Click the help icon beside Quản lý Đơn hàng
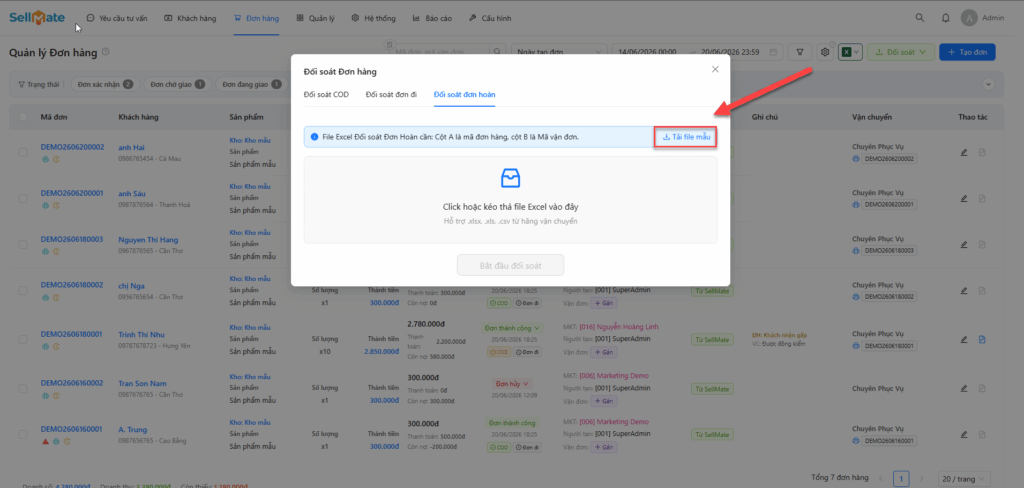This screenshot has width=1024, height=488. (x=106, y=52)
